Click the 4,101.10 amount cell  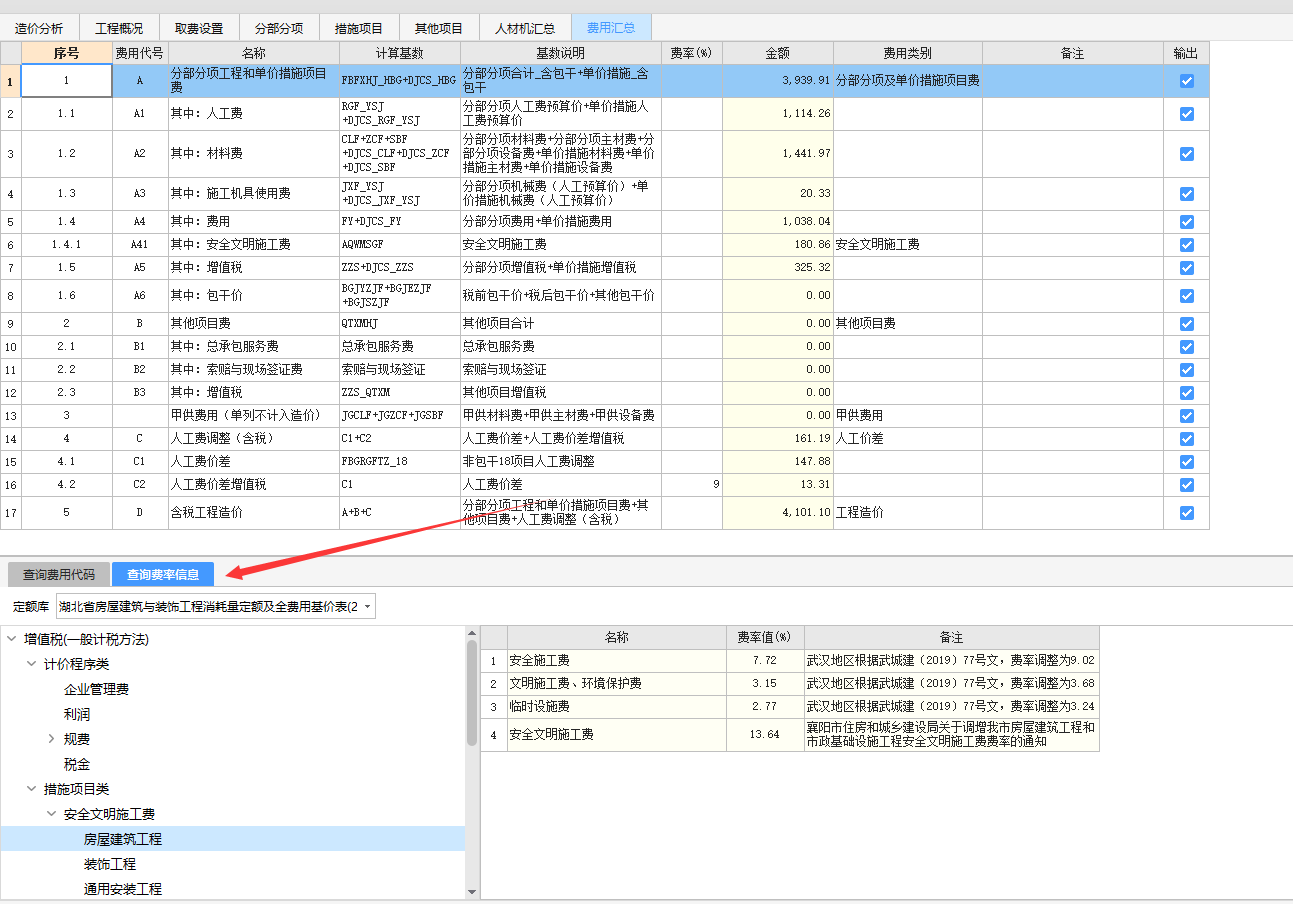(x=778, y=513)
